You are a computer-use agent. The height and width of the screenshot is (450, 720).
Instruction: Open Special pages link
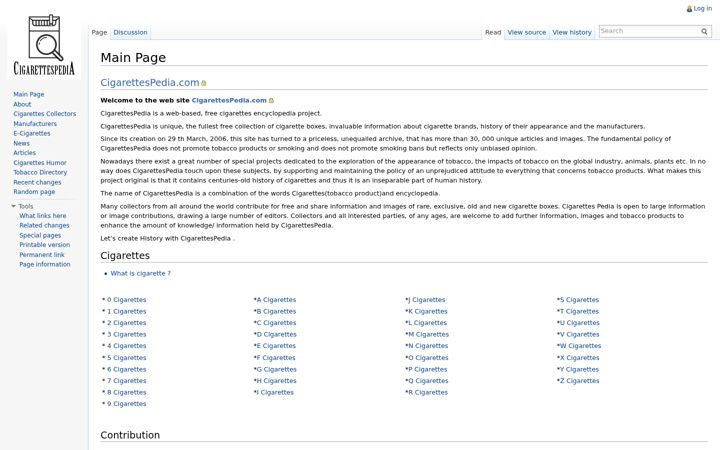[x=40, y=235]
